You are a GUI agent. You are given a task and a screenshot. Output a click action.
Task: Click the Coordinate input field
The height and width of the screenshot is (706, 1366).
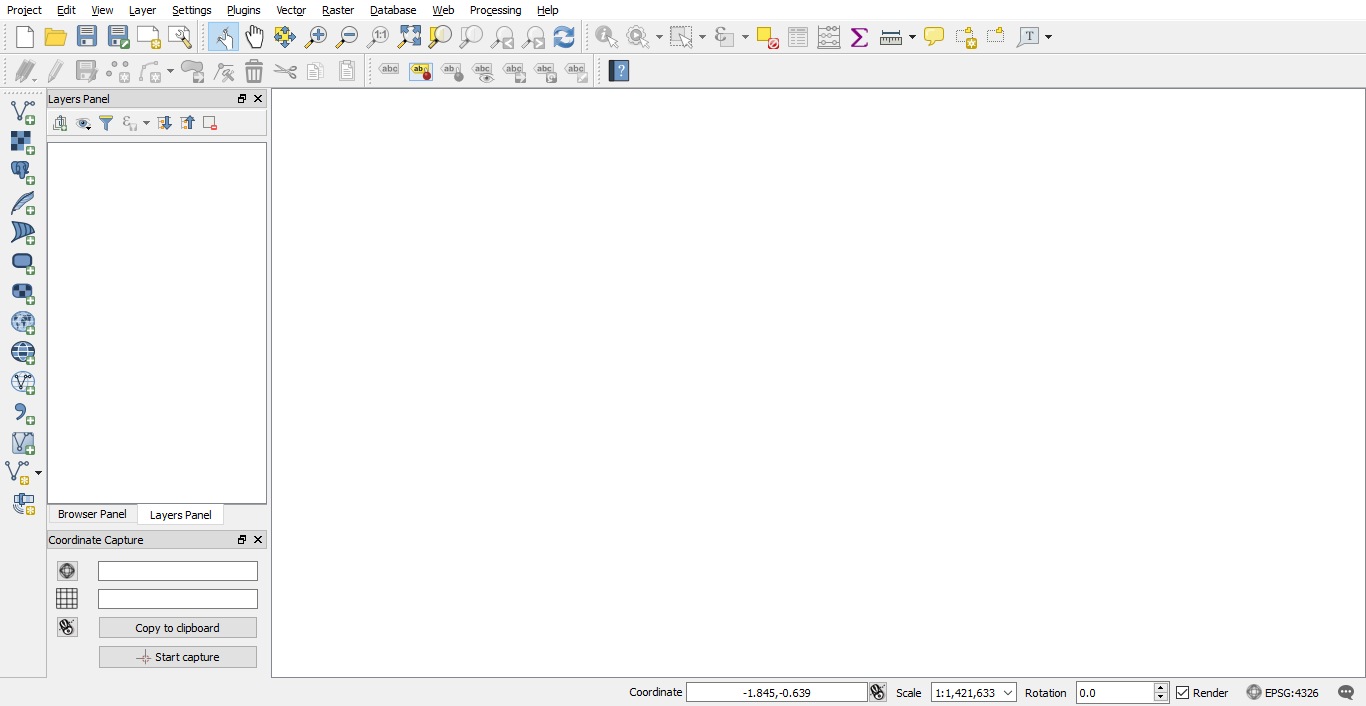(777, 693)
